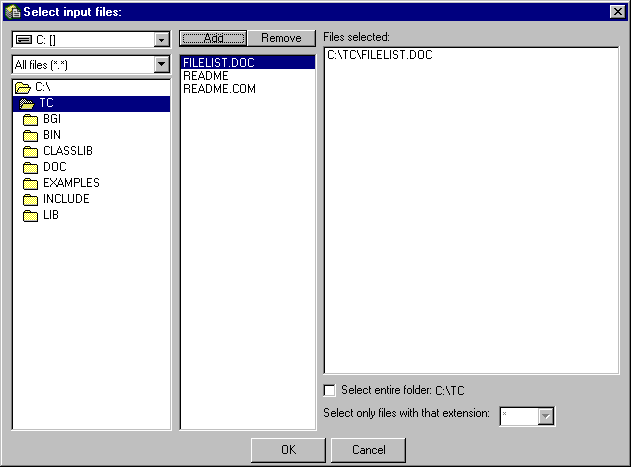This screenshot has width=631, height=467.
Task: Click the INCLUDE folder name
Action: (x=66, y=199)
